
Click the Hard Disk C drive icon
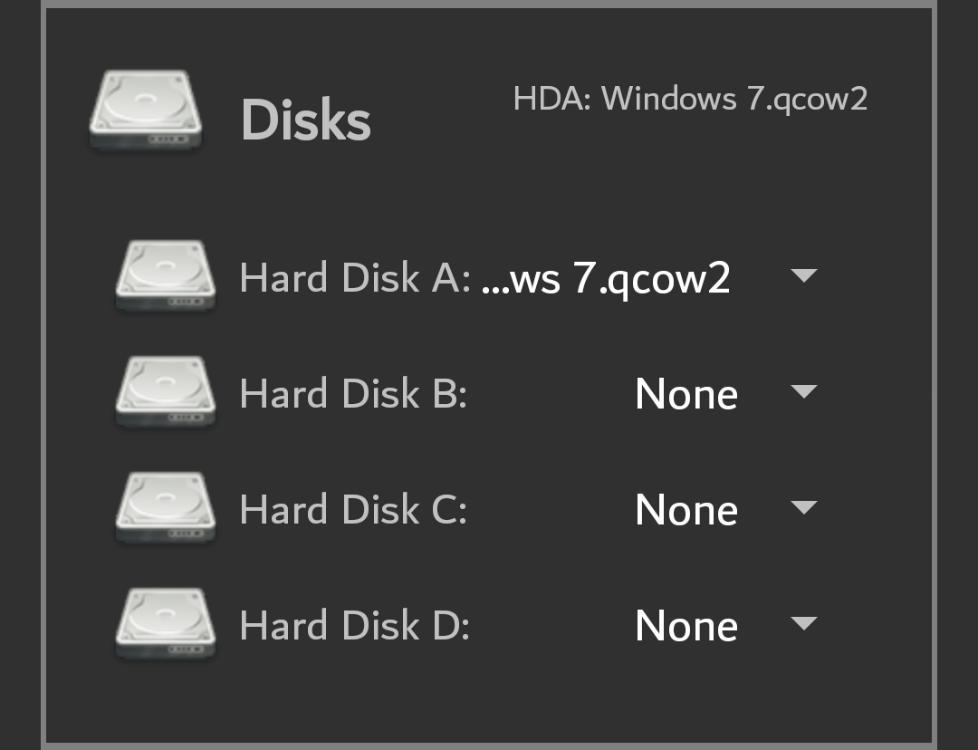coord(165,508)
